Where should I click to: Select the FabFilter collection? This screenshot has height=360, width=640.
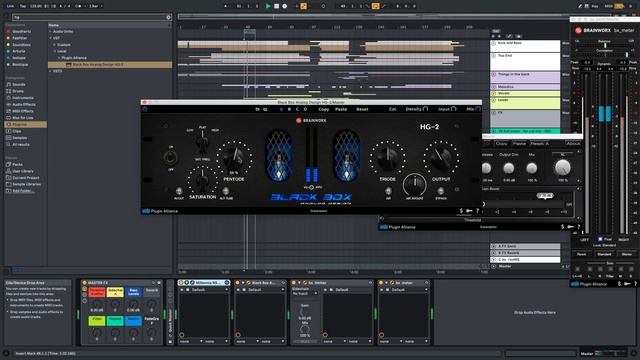(x=20, y=38)
